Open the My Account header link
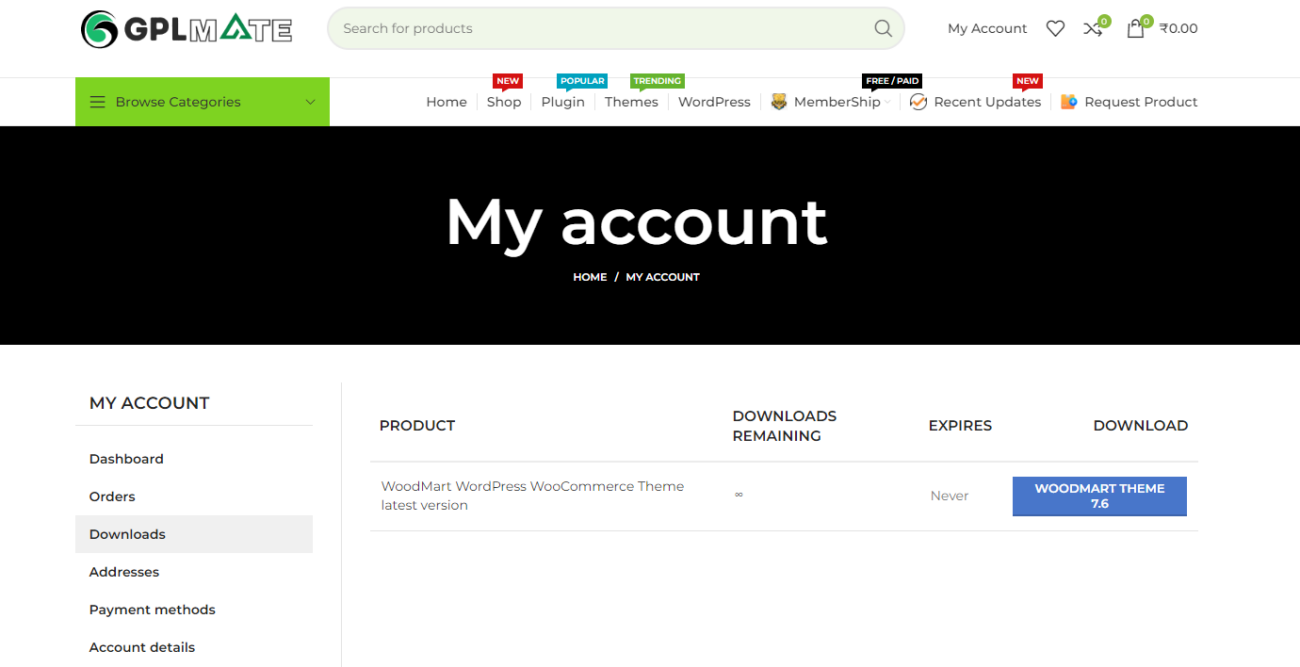Image resolution: width=1300 pixels, height=667 pixels. [x=987, y=29]
